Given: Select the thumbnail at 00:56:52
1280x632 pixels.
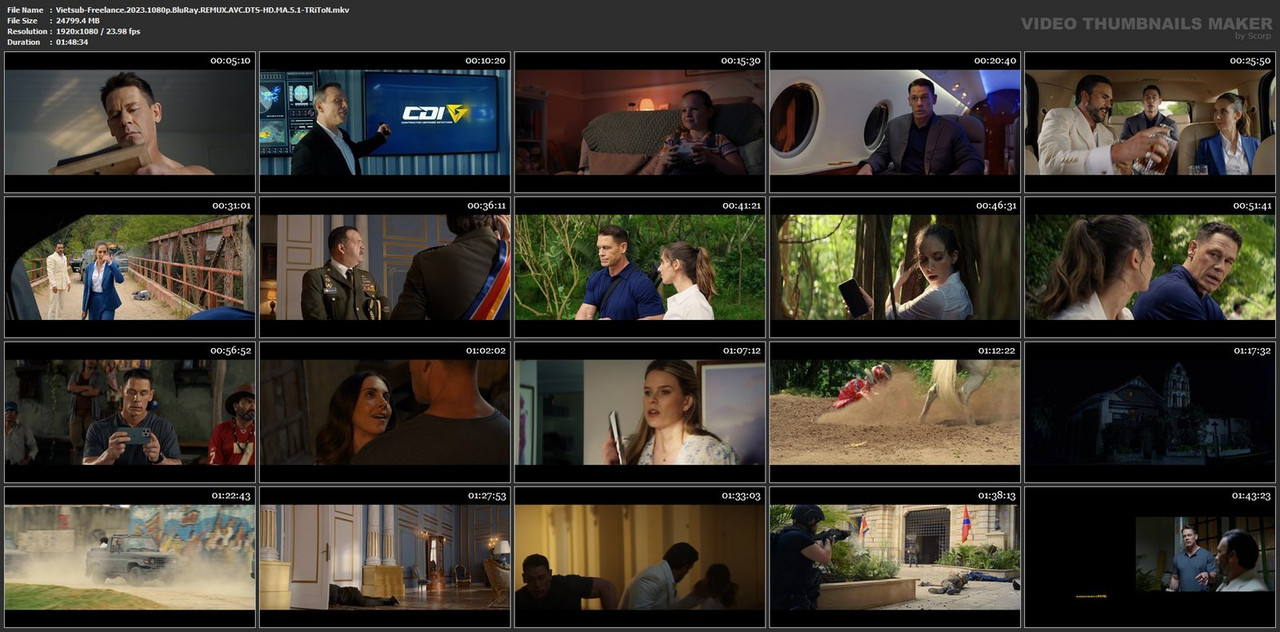Looking at the screenshot, I should (x=130, y=412).
